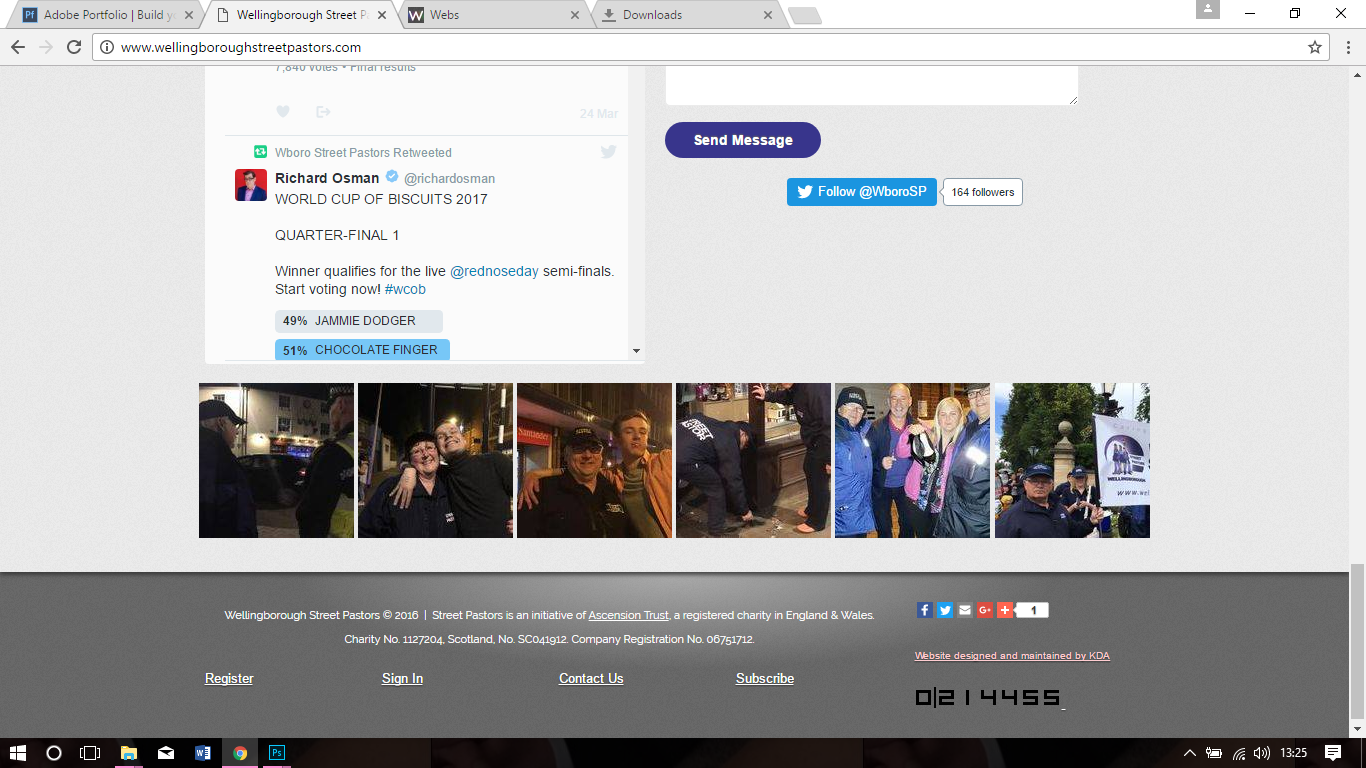Click the Send Message button
Image resolution: width=1366 pixels, height=768 pixels.
[743, 140]
